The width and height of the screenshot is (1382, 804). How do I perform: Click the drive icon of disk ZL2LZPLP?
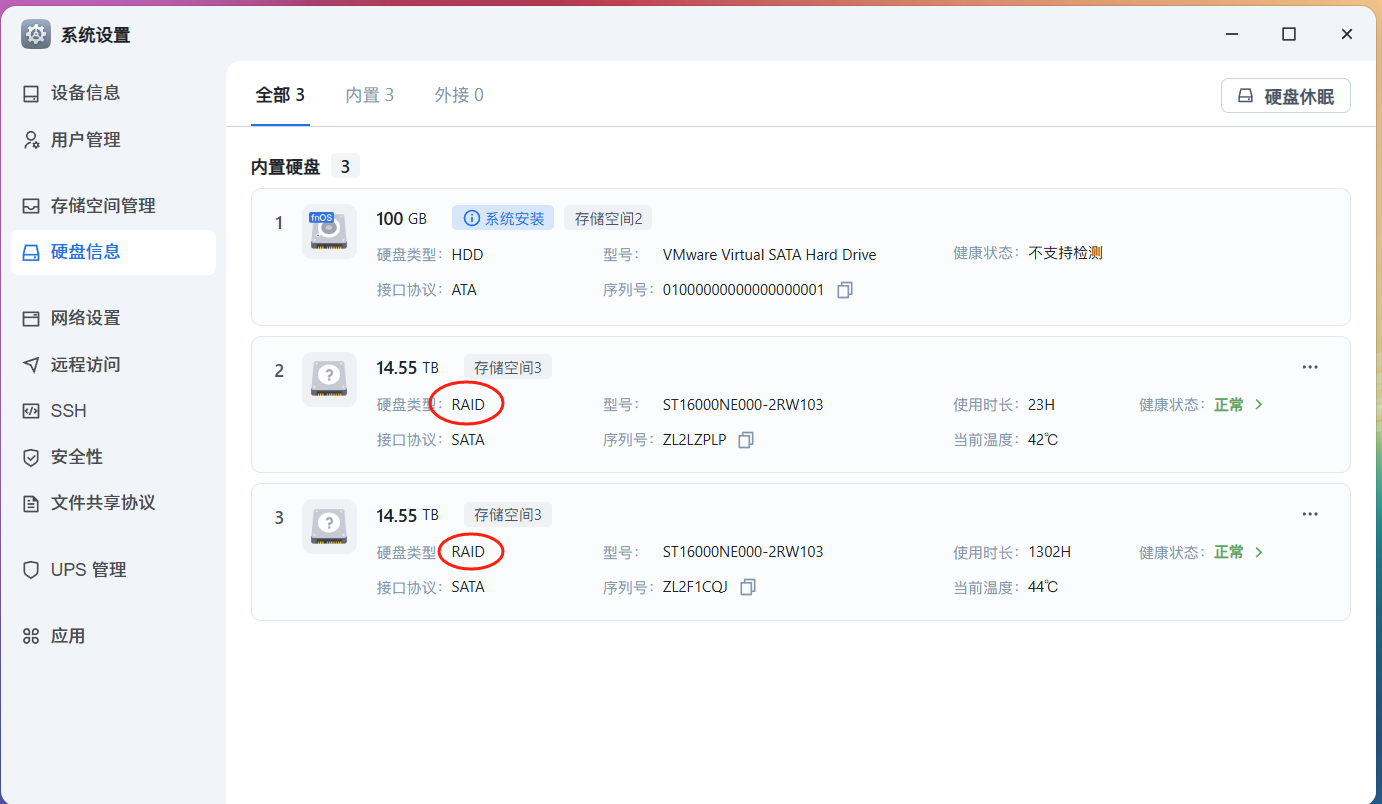329,380
